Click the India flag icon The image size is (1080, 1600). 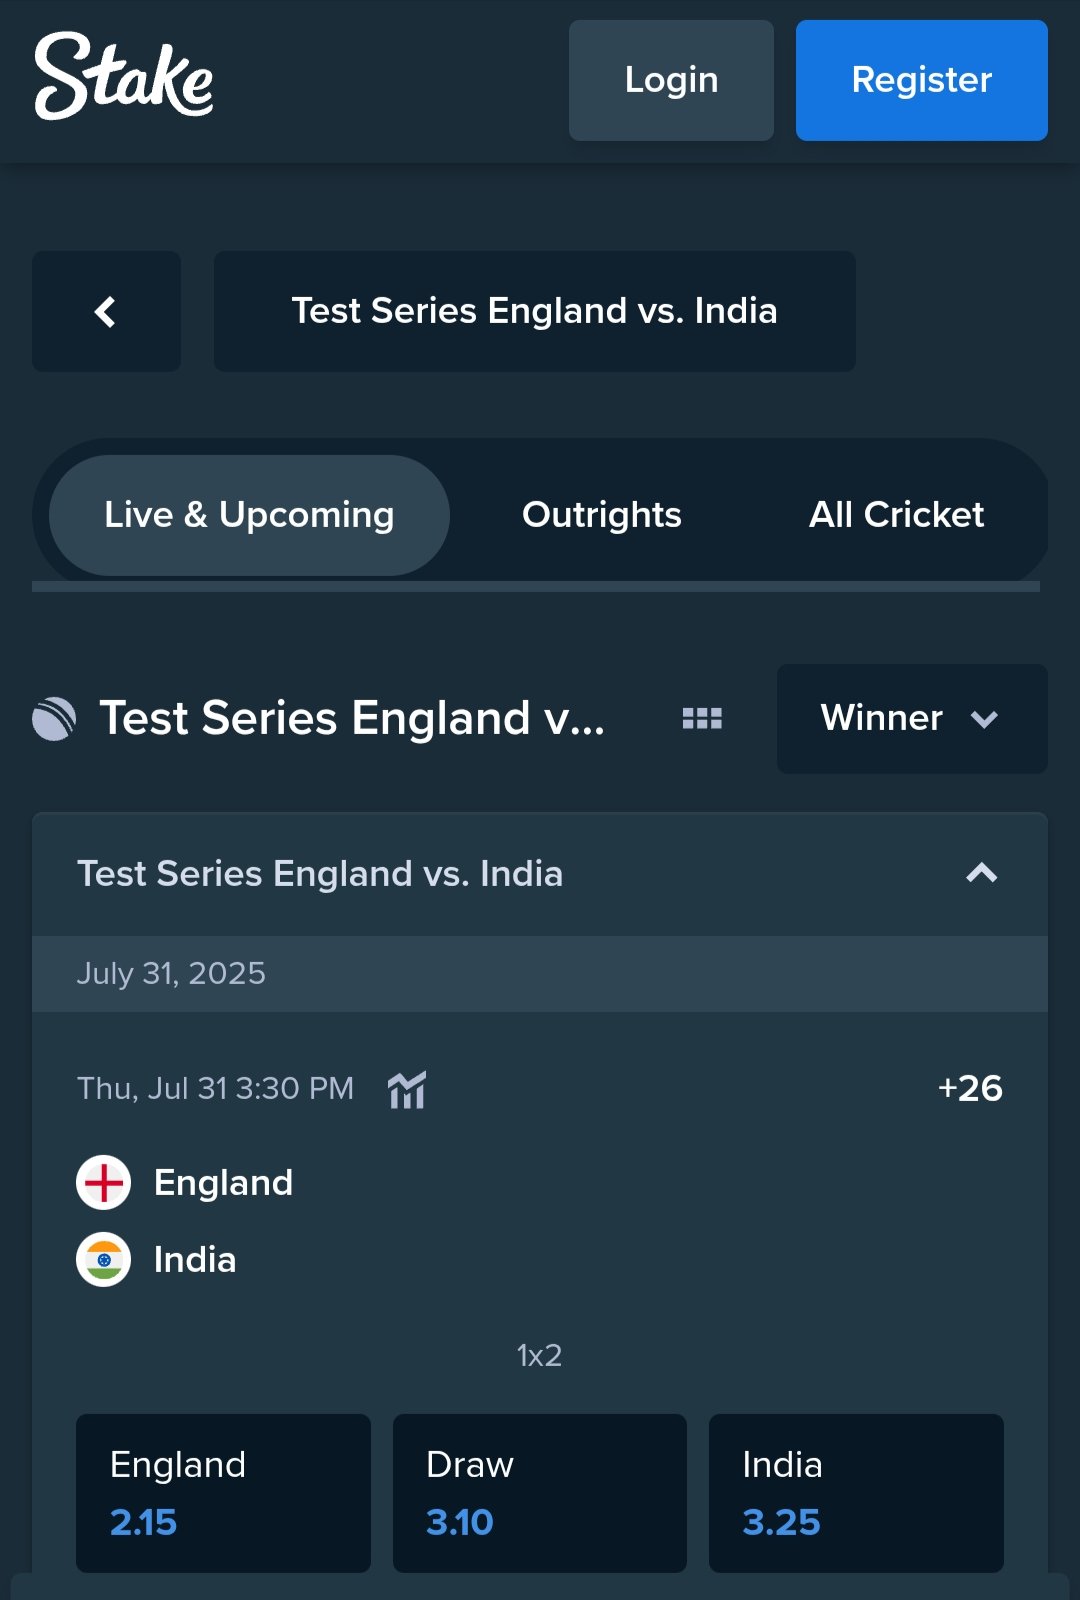click(103, 1260)
